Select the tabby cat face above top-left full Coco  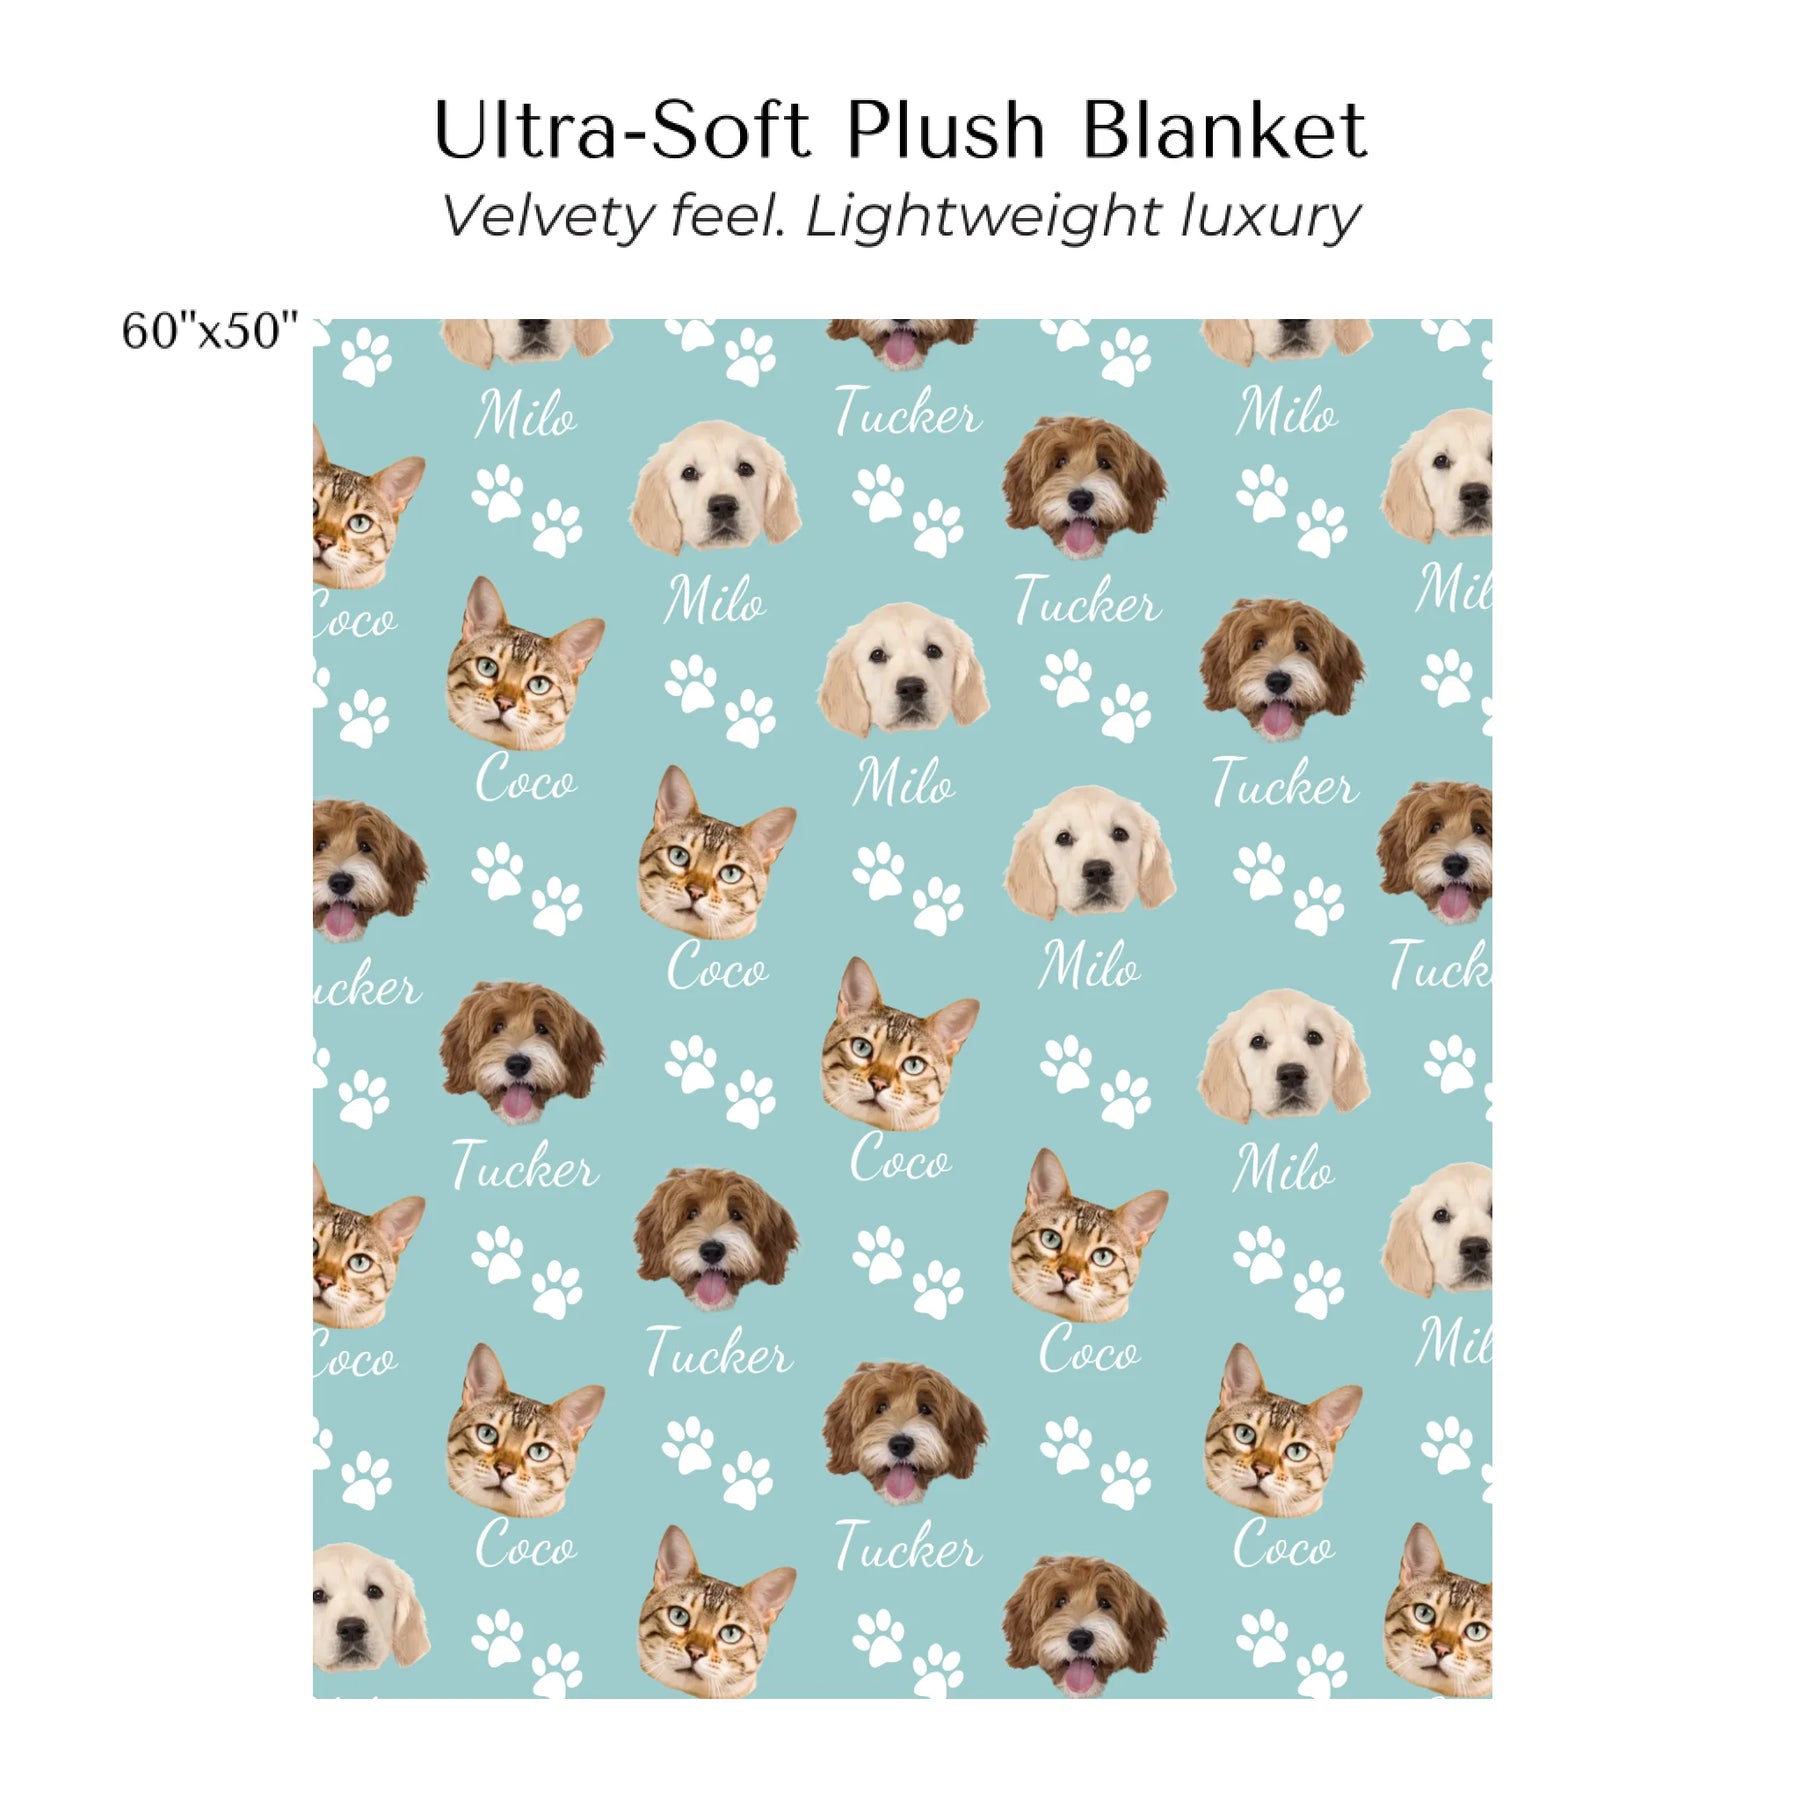[524, 664]
